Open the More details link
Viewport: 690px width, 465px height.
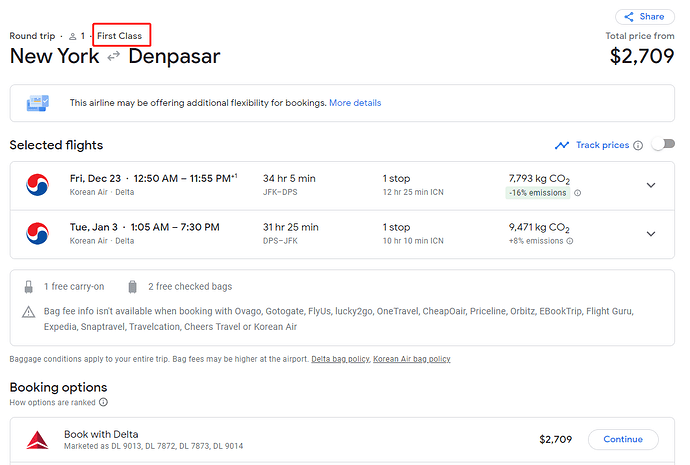[355, 103]
